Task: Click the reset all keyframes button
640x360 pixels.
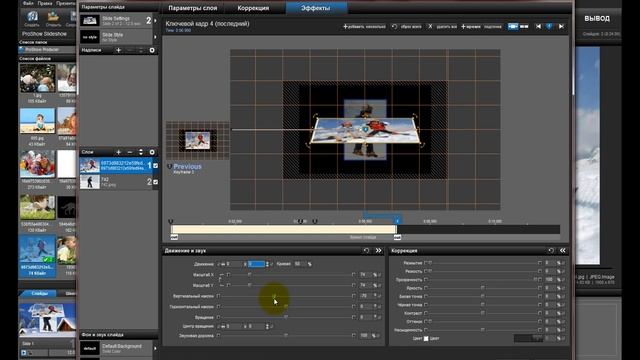Action: coord(407,27)
